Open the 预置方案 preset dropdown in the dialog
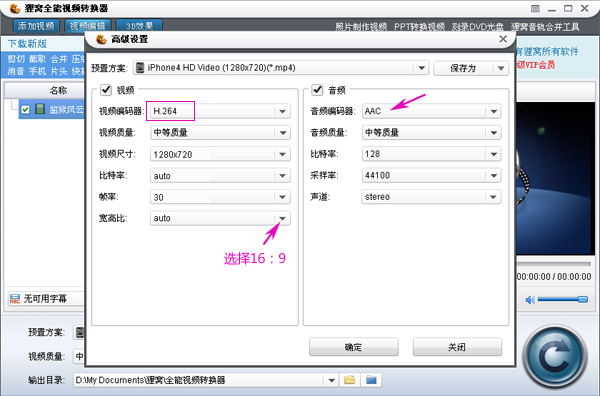 [421, 68]
